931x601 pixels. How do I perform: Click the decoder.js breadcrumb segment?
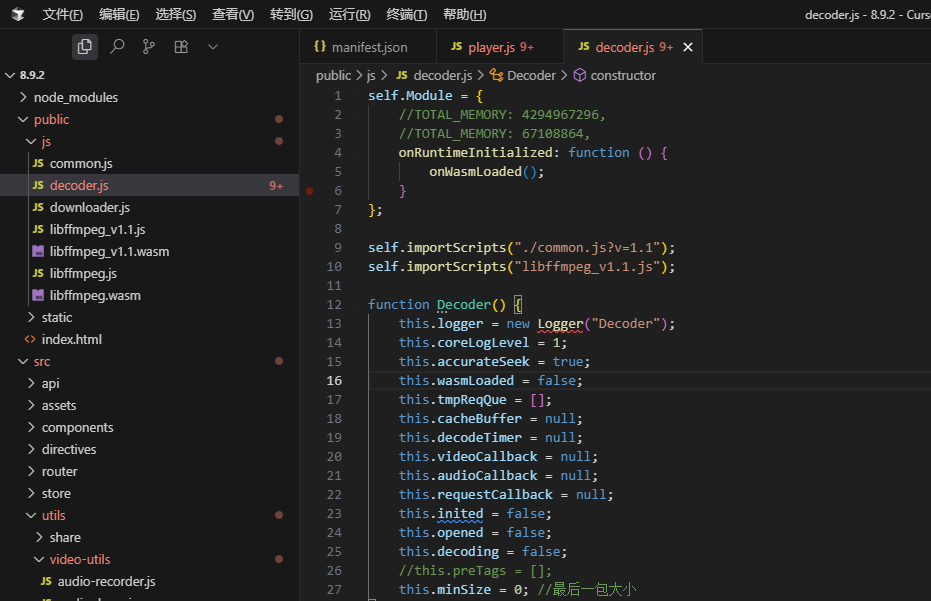coord(442,75)
